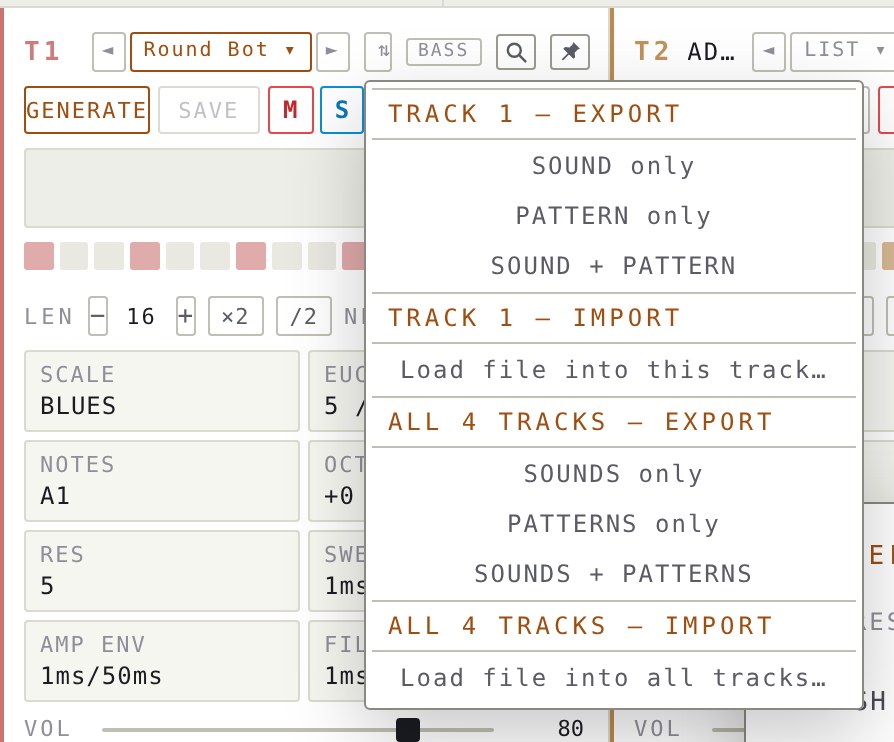
Task: Open the Round Bot preset dropdown
Action: click(221, 52)
